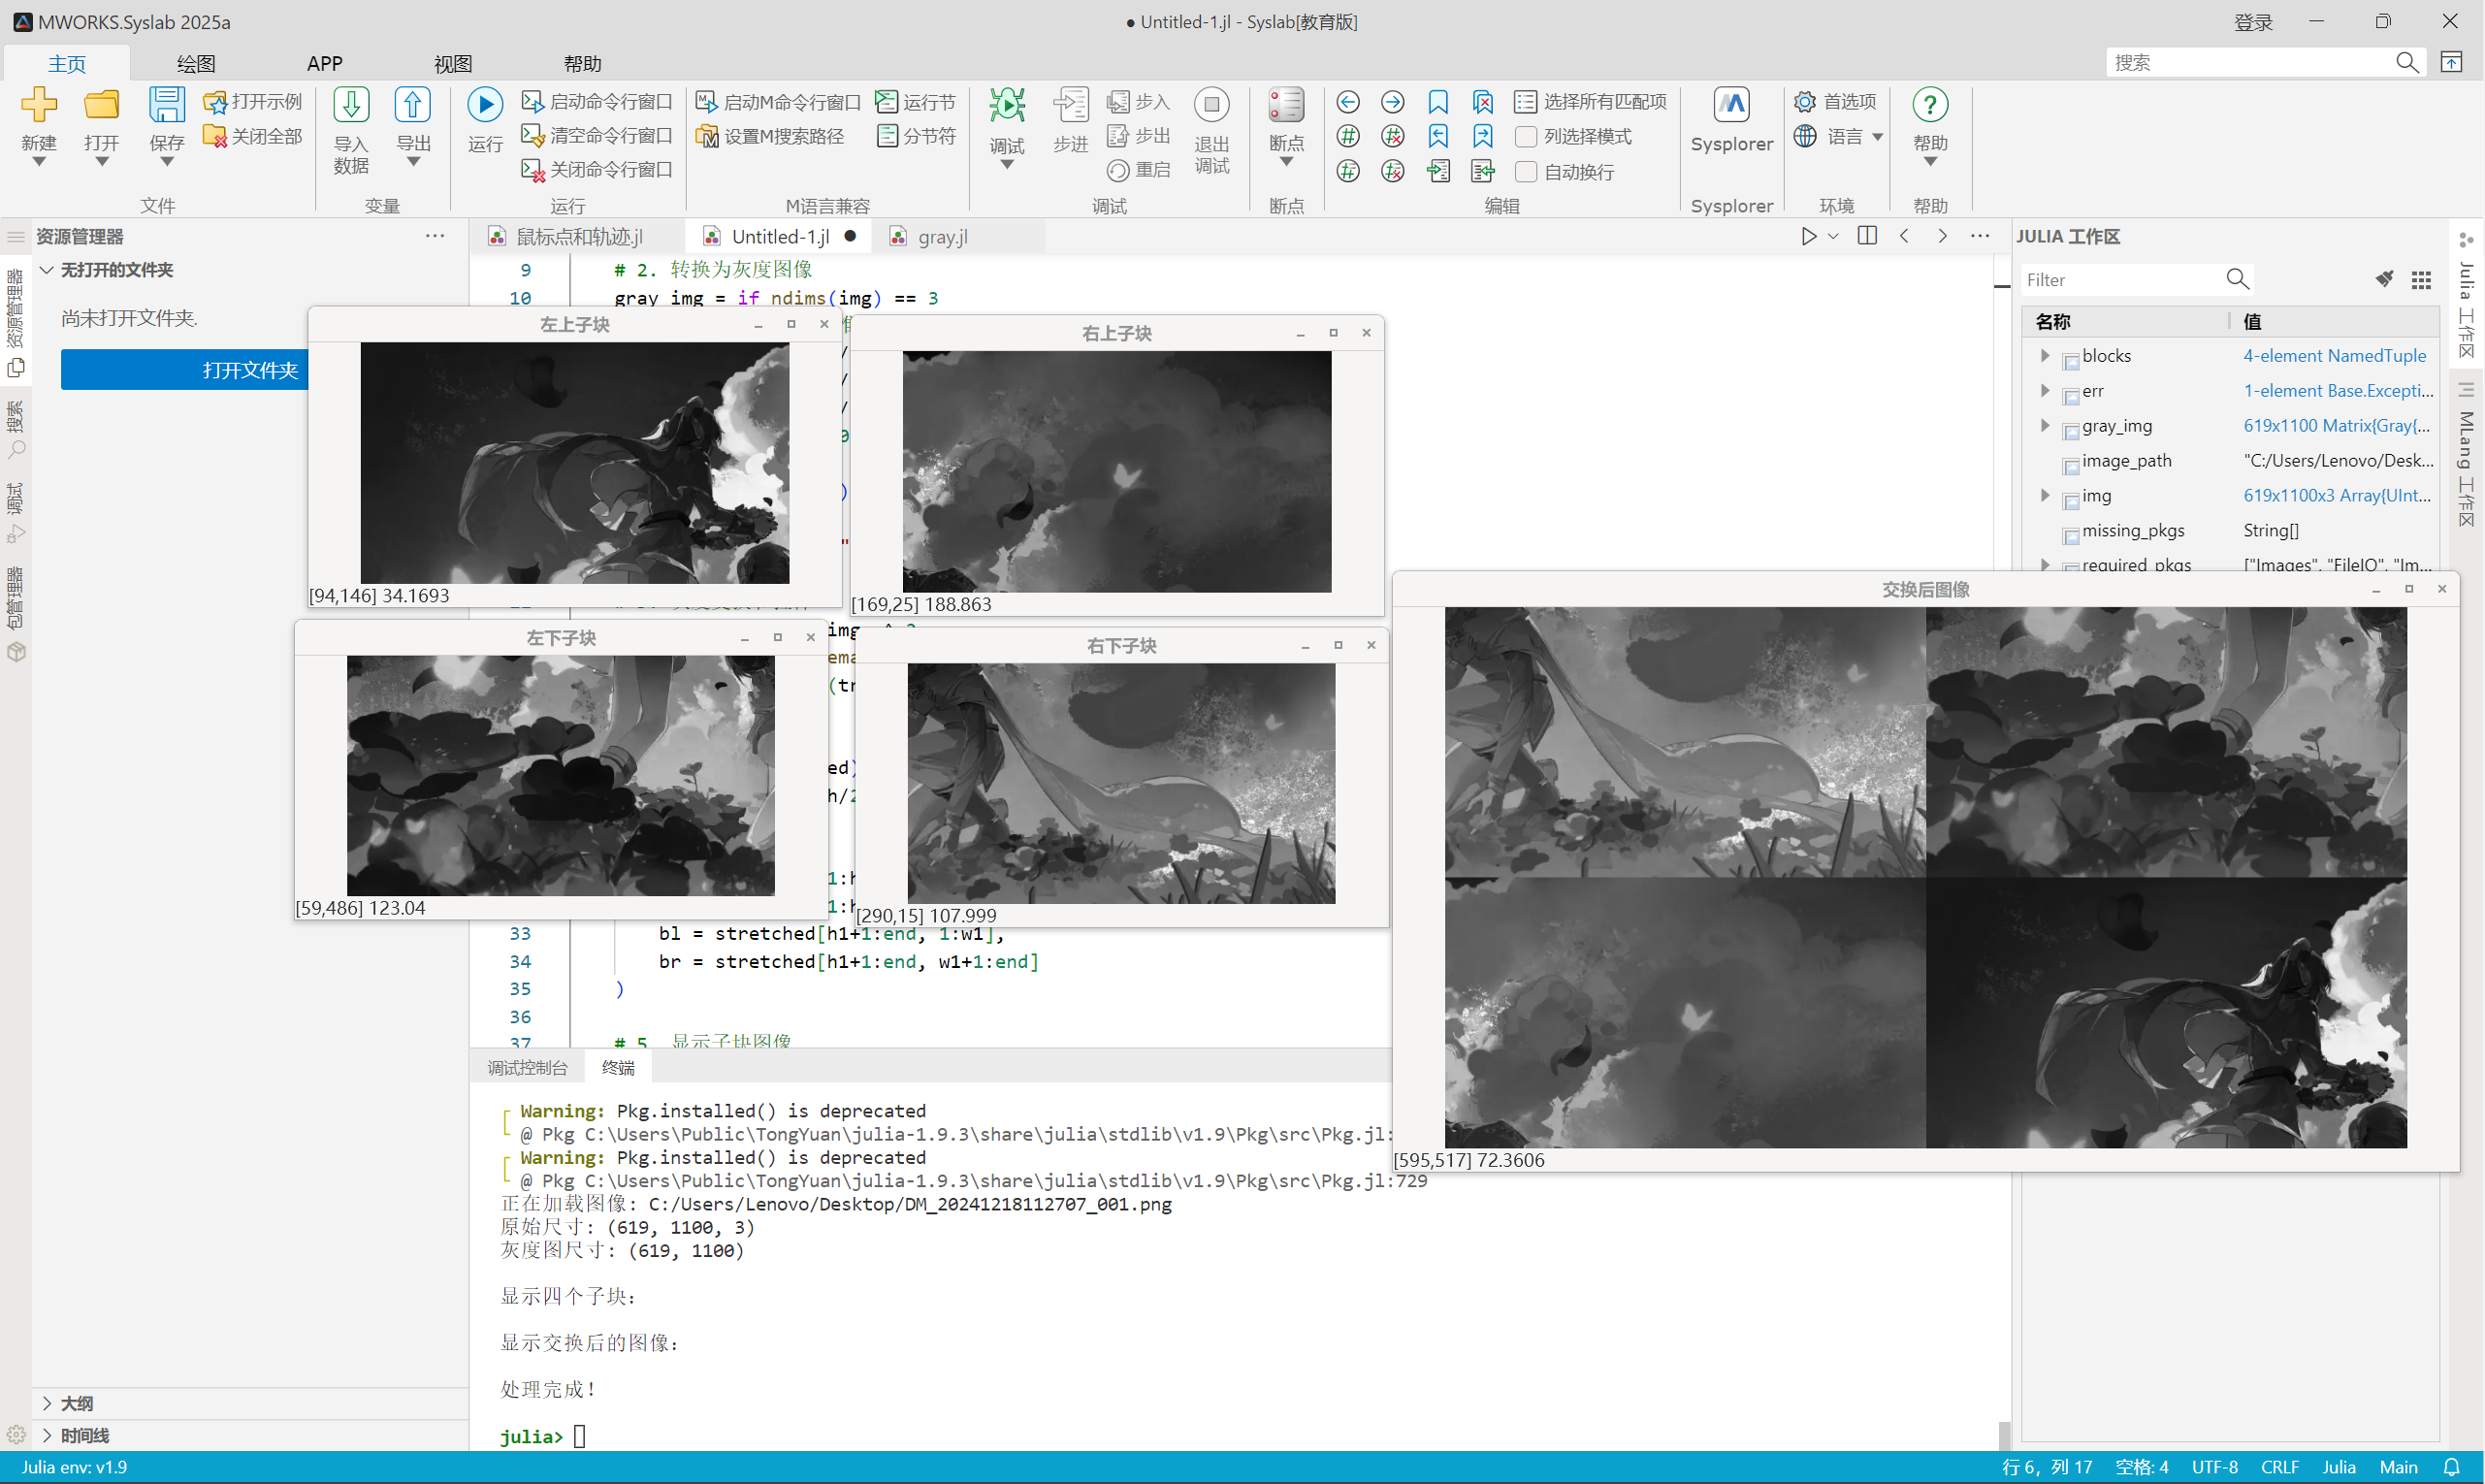Click the 帮助 question mark icon

1930,105
